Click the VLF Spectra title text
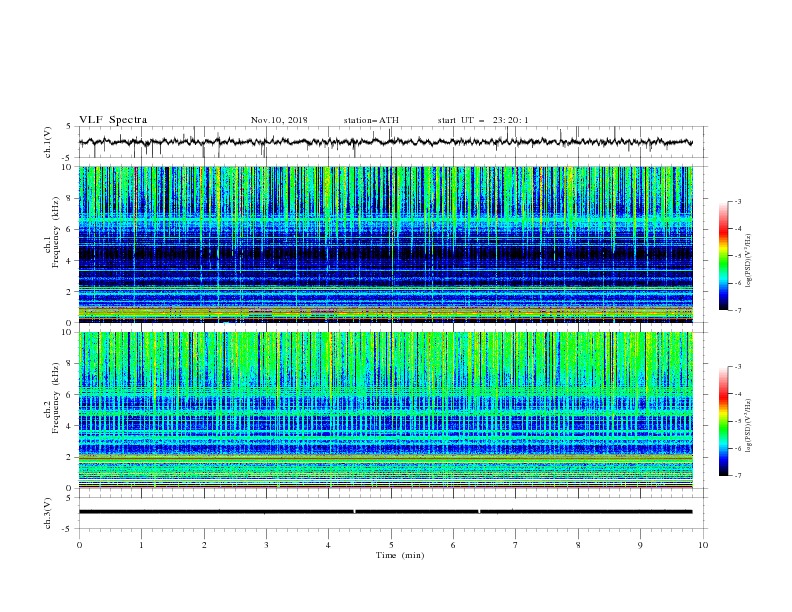Viewport: 792px width, 612px height. (113, 120)
